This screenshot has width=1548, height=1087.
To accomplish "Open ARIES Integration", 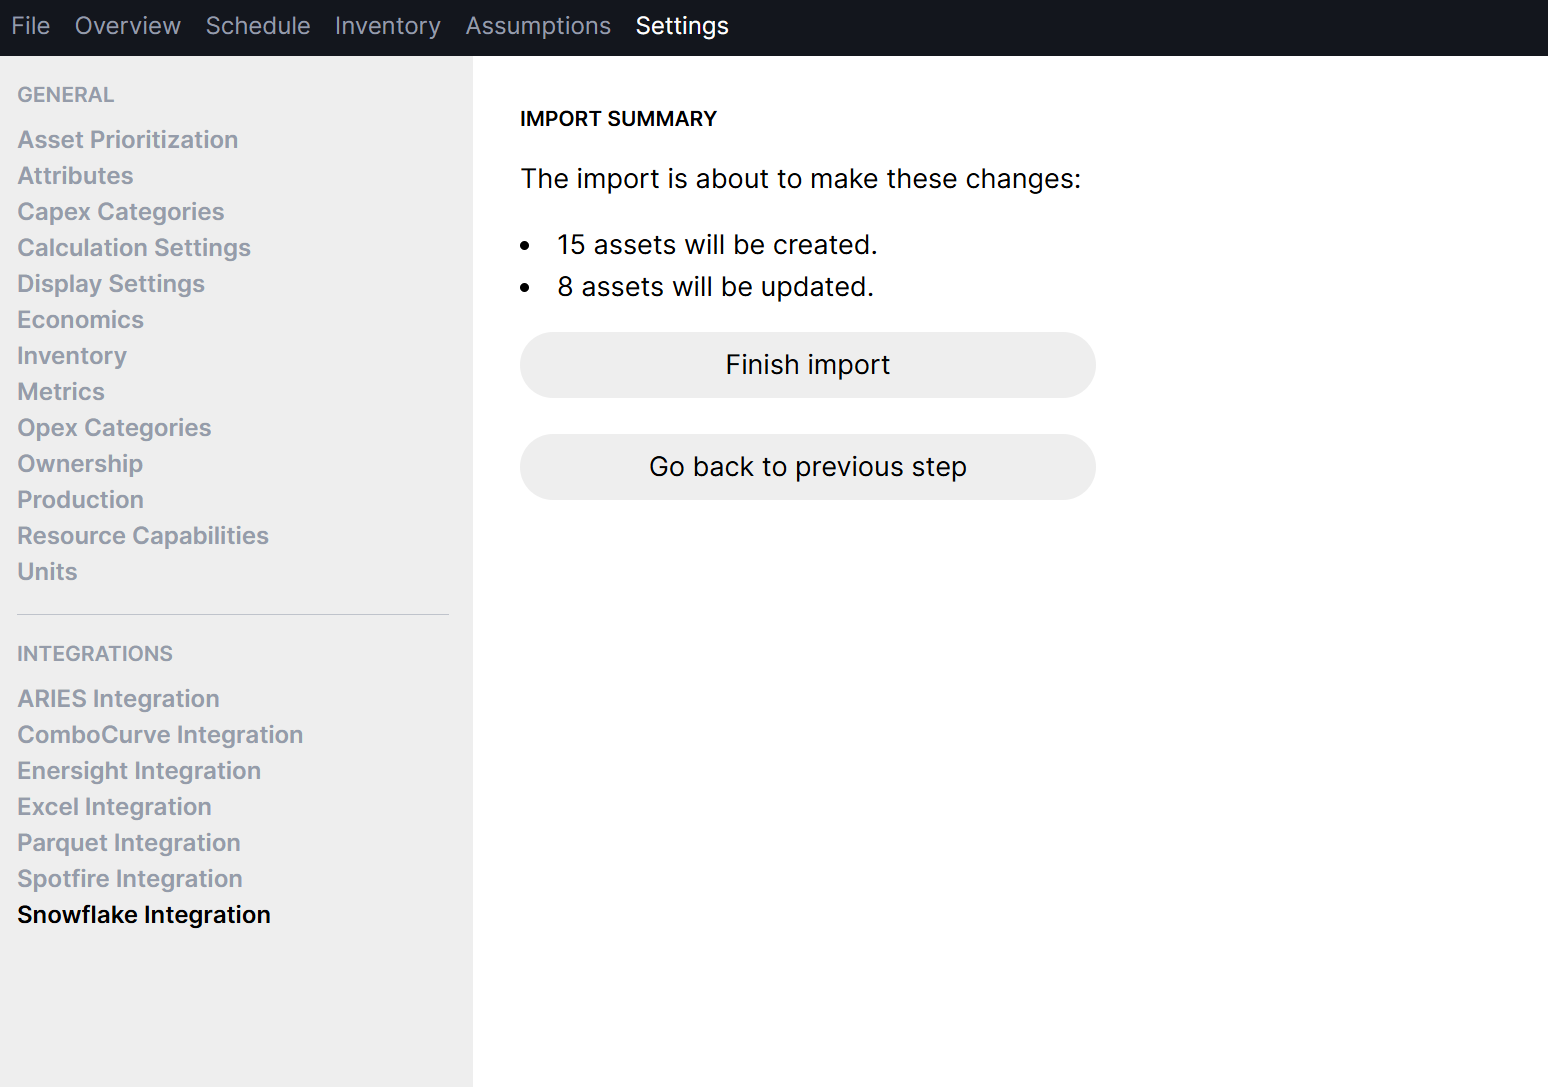I will click(x=118, y=699).
